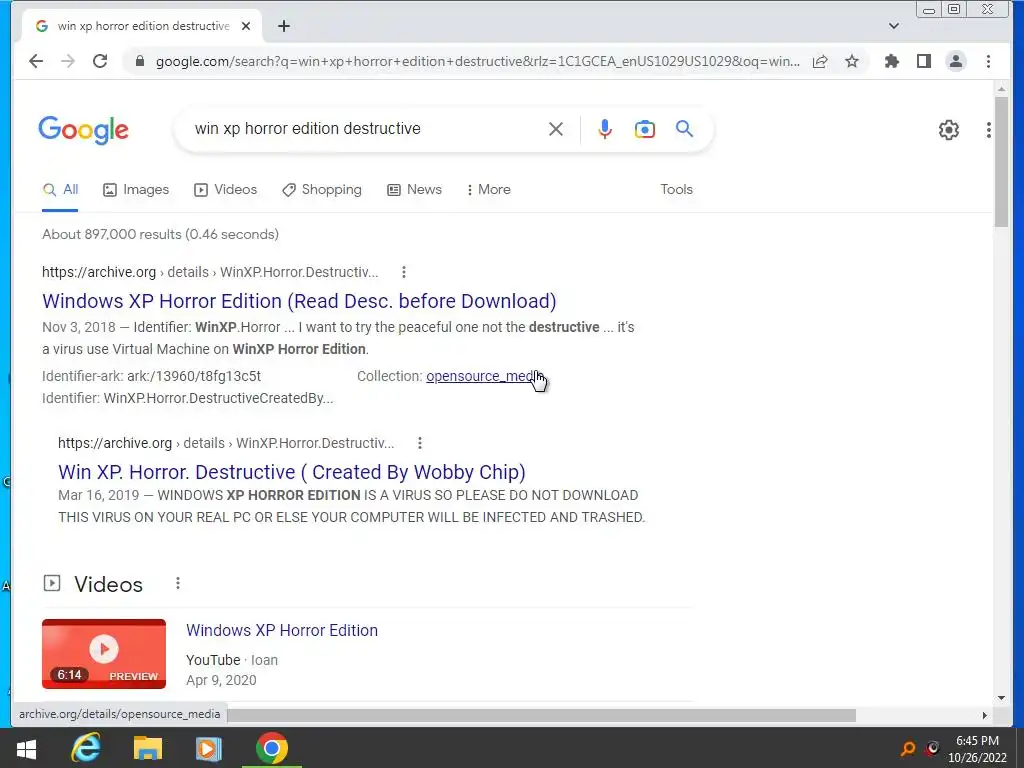The height and width of the screenshot is (768, 1024).
Task: Click the first result's archive.org URL breadcrumb
Action: 210,272
